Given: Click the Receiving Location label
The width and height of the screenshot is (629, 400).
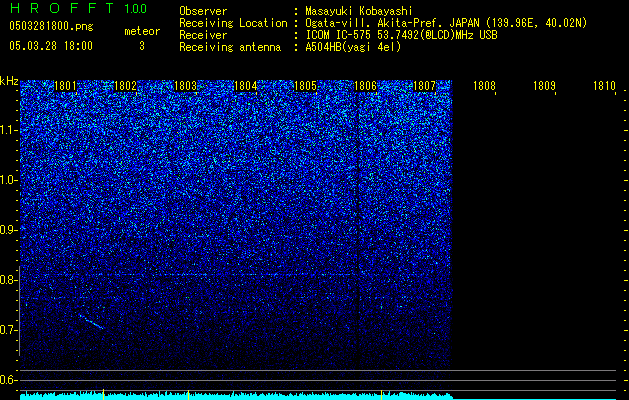Looking at the screenshot, I should click(x=233, y=23).
